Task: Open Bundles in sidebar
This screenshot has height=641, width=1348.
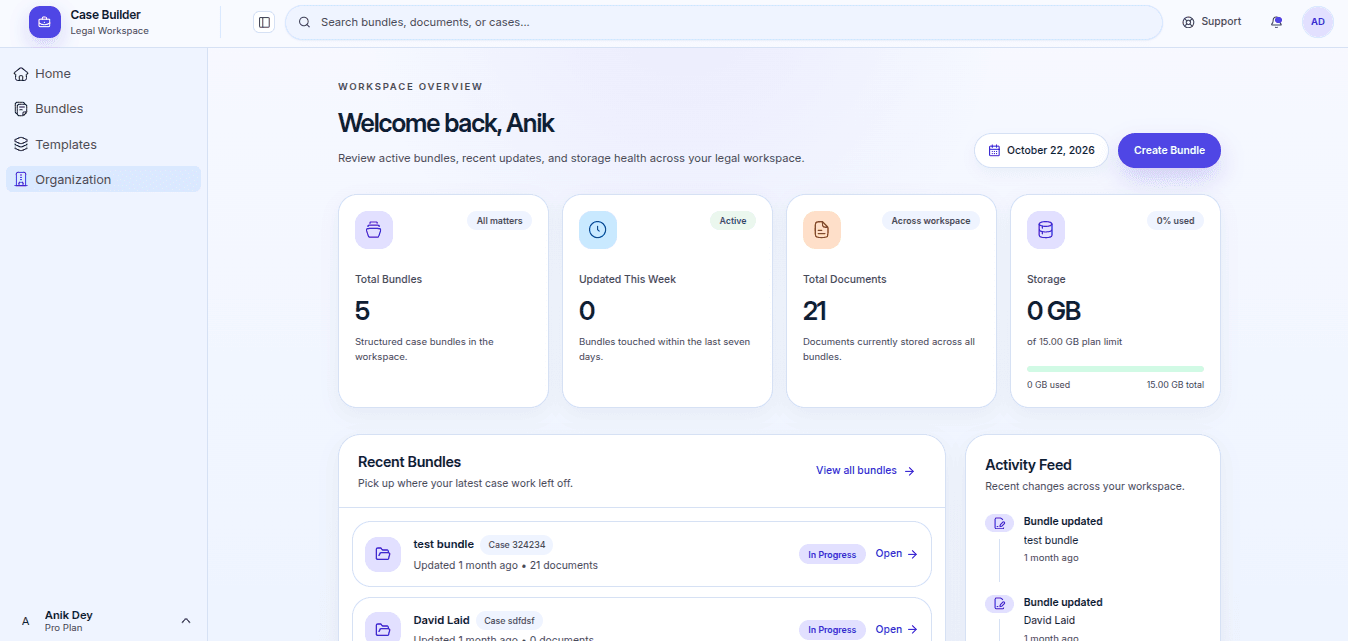Action: click(103, 109)
